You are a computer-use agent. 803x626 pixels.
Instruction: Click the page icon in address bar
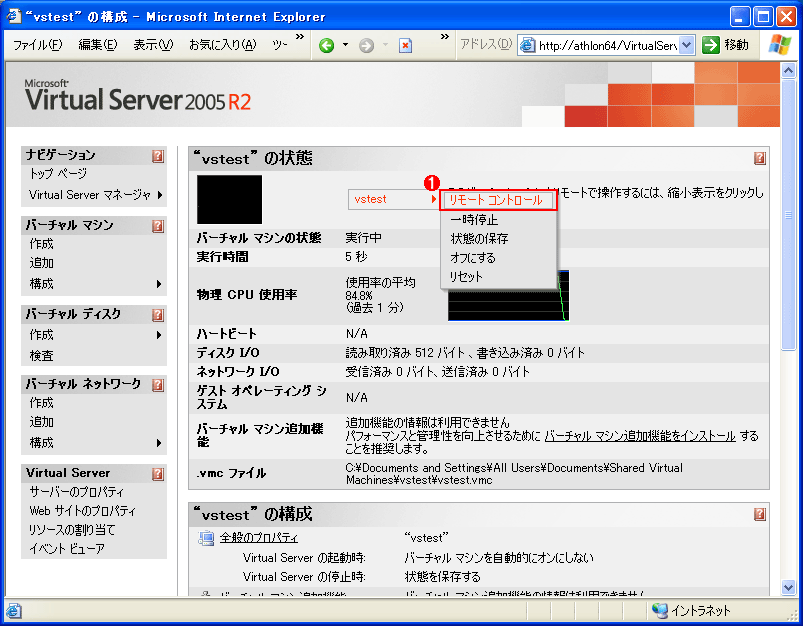click(527, 46)
